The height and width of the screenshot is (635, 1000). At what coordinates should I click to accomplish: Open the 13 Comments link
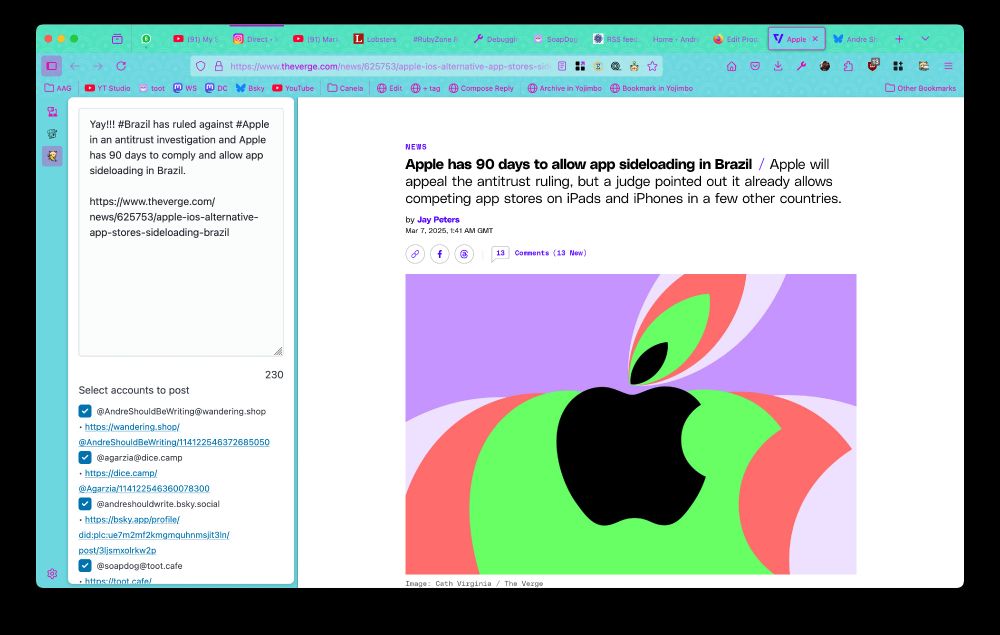tap(548, 253)
